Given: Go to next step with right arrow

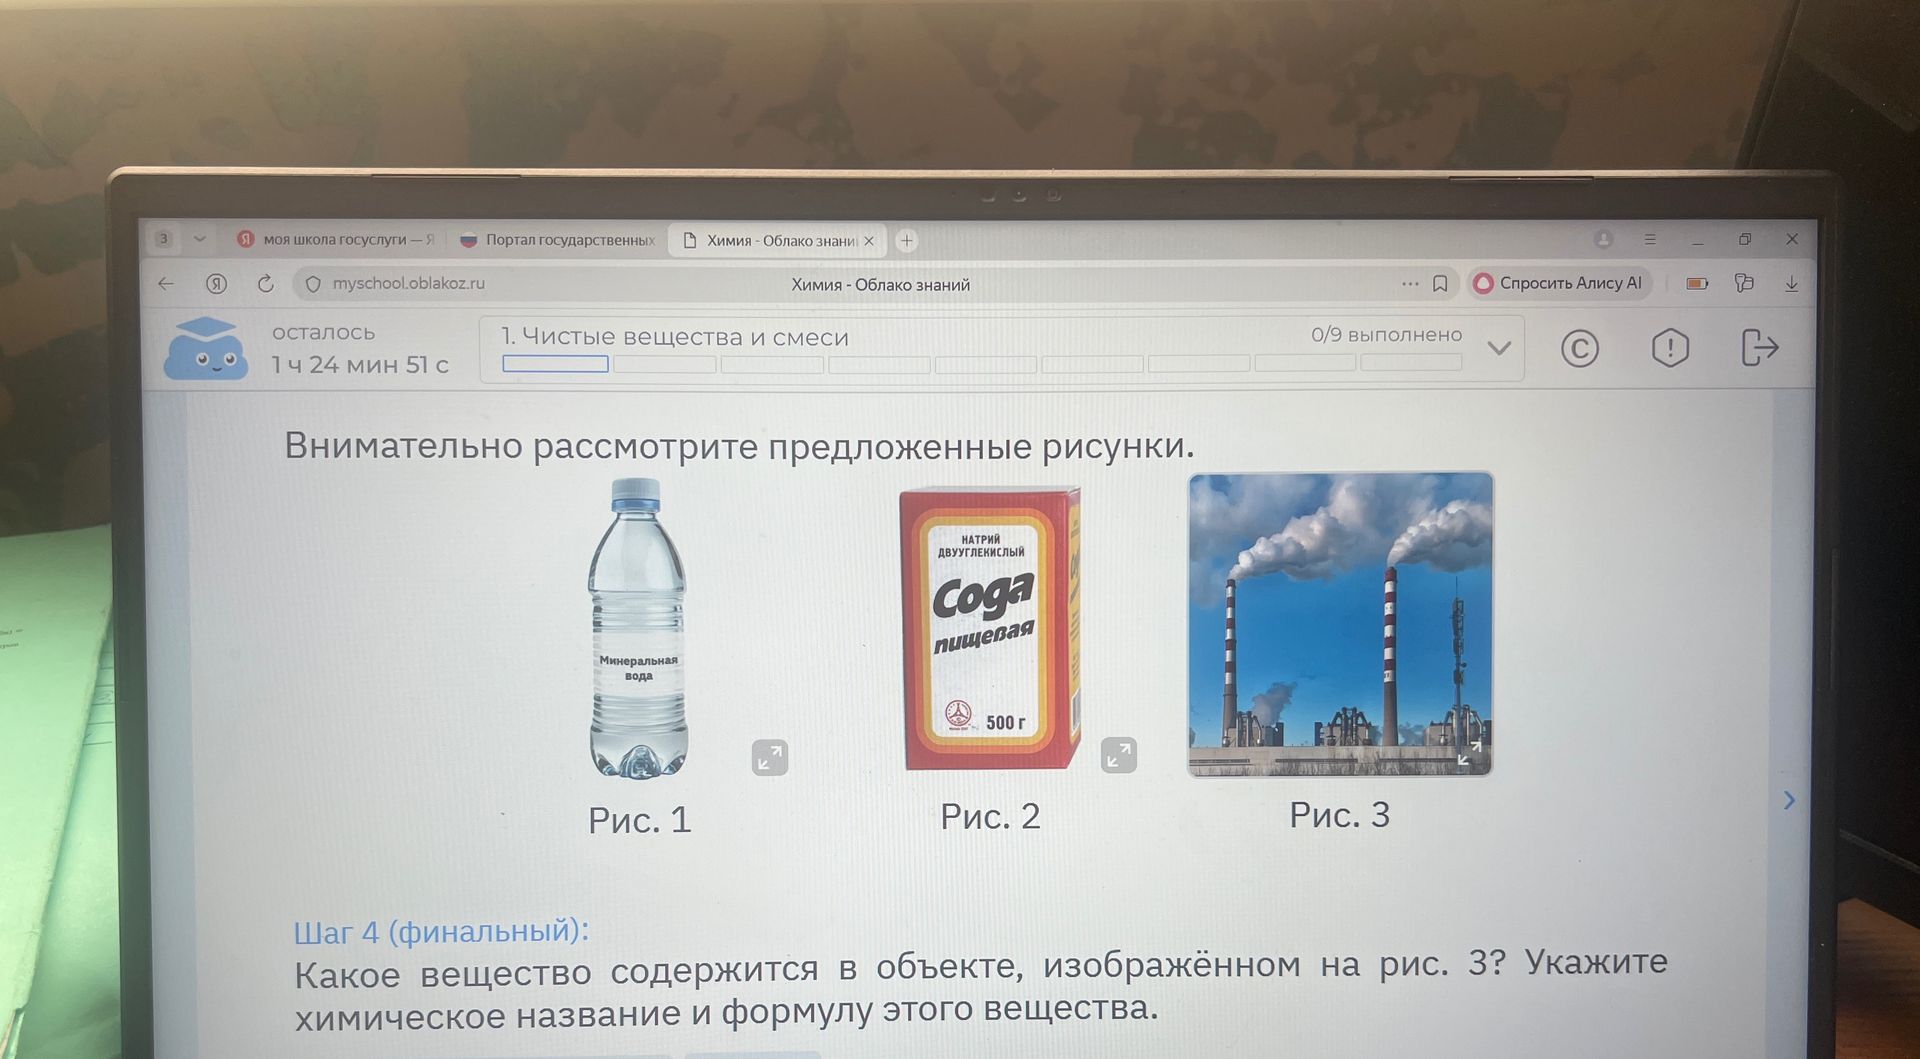Looking at the screenshot, I should (1789, 800).
